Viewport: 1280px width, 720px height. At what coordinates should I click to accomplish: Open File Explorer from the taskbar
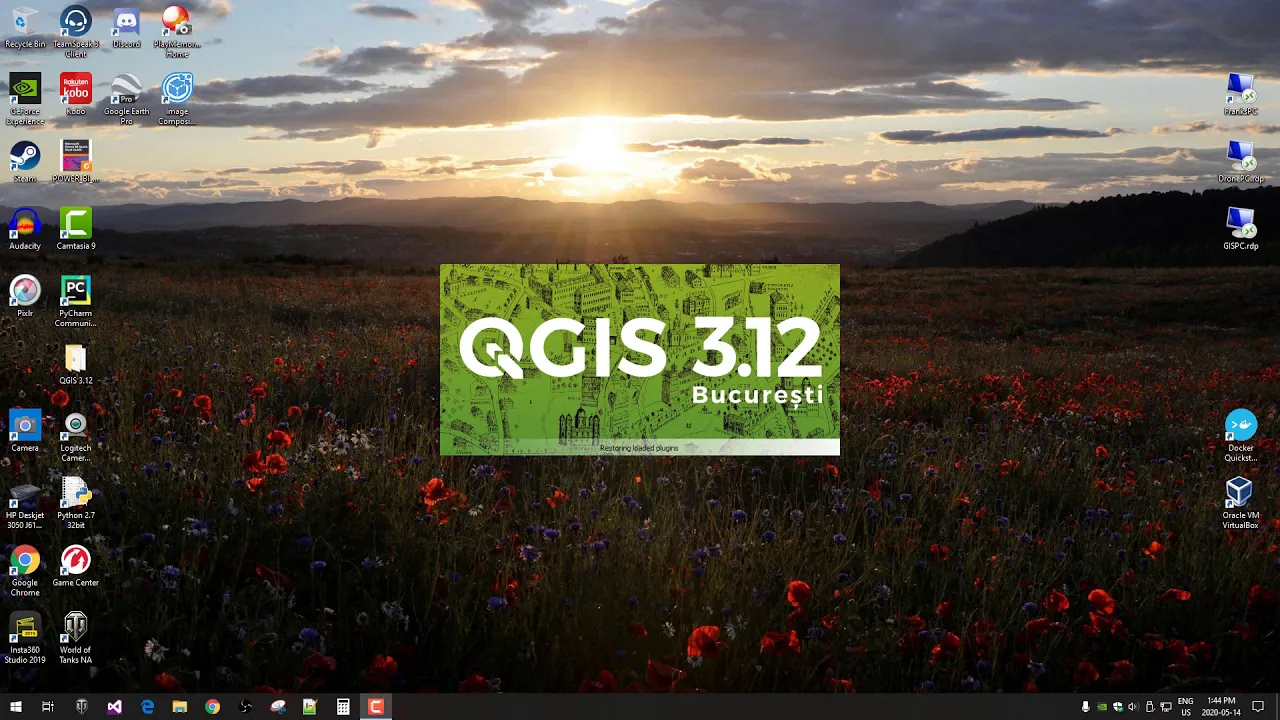[x=180, y=707]
